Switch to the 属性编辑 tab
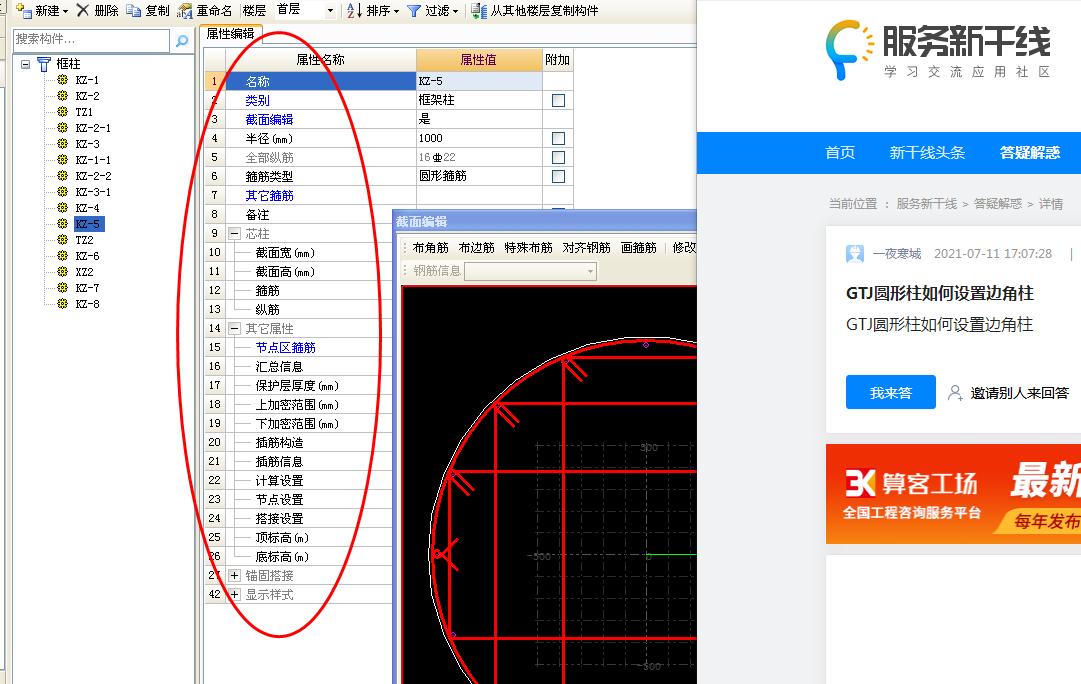This screenshot has width=1081, height=684. click(x=230, y=34)
